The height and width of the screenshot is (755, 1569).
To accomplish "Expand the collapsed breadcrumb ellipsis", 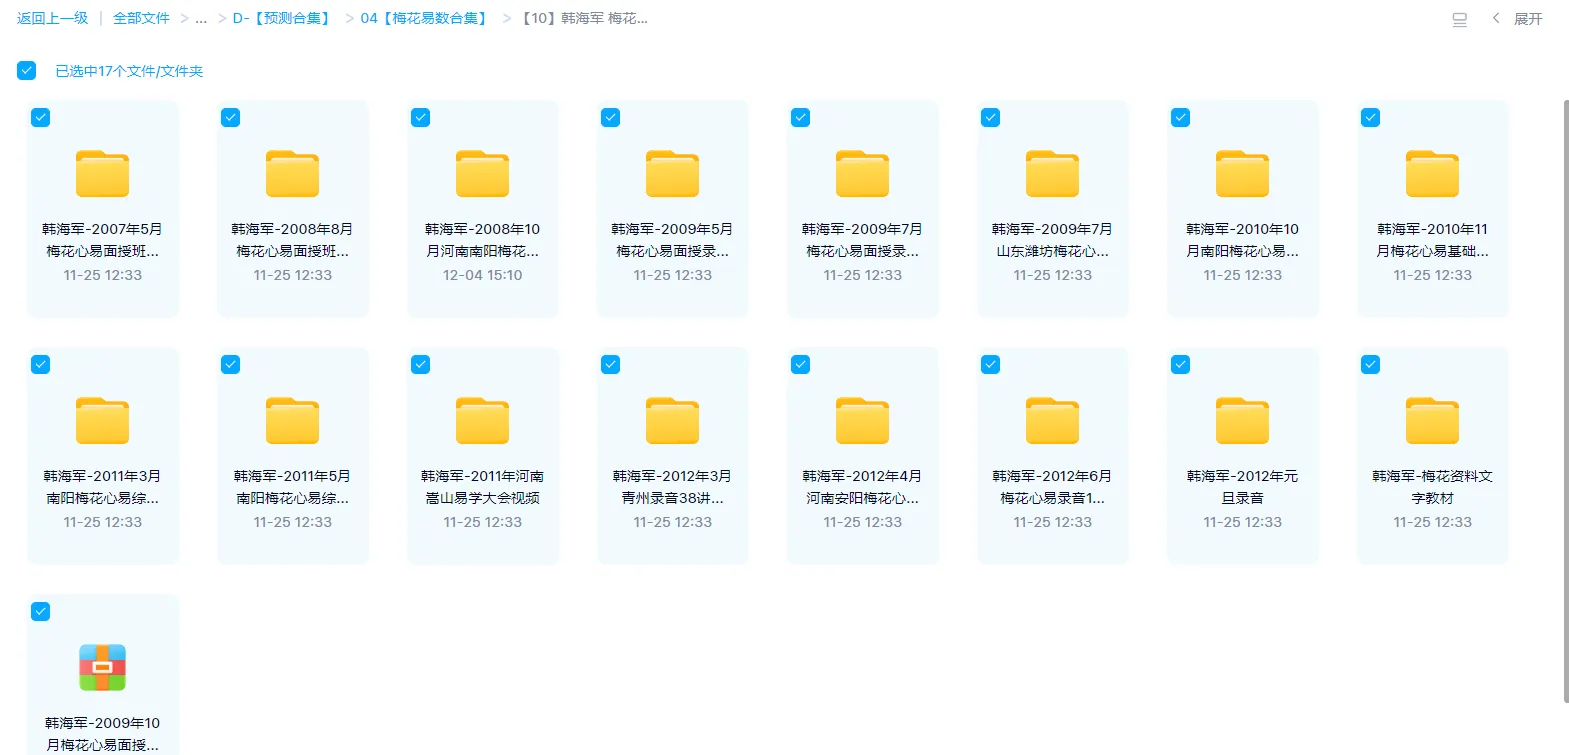I will [x=201, y=19].
